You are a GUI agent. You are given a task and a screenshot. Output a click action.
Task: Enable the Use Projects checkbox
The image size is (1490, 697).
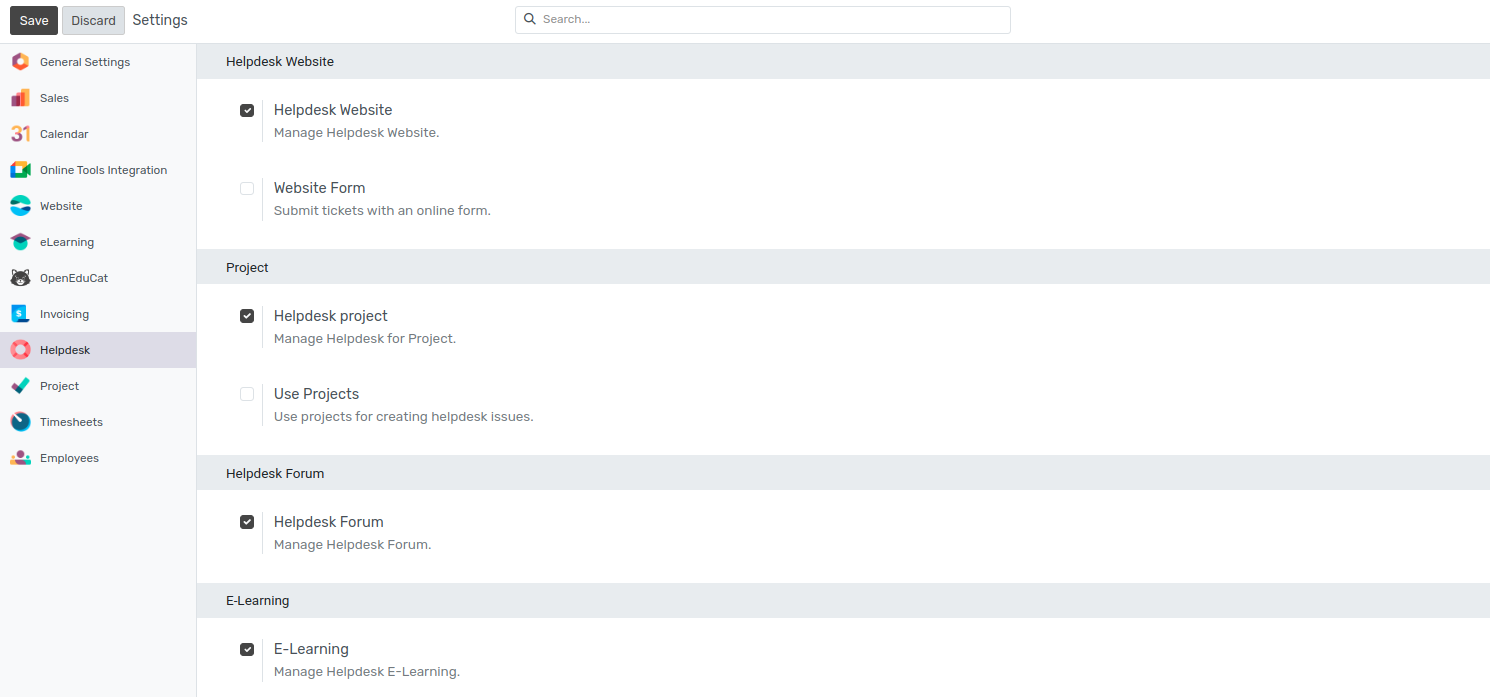click(x=247, y=394)
